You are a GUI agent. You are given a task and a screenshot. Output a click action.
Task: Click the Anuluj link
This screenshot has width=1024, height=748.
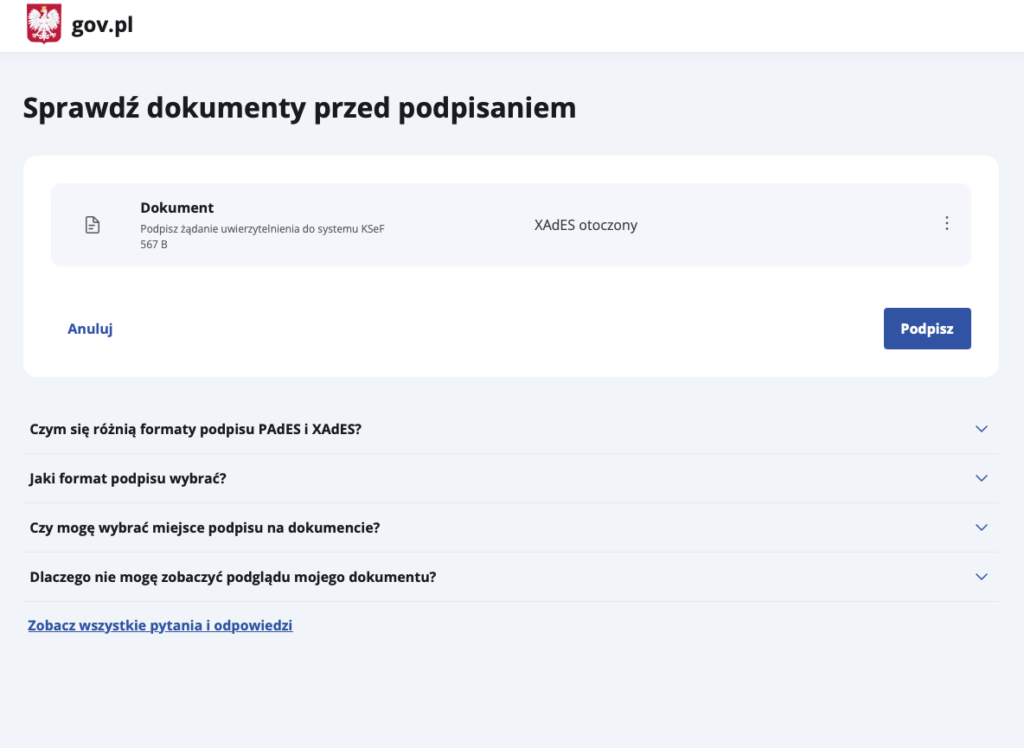click(x=89, y=328)
